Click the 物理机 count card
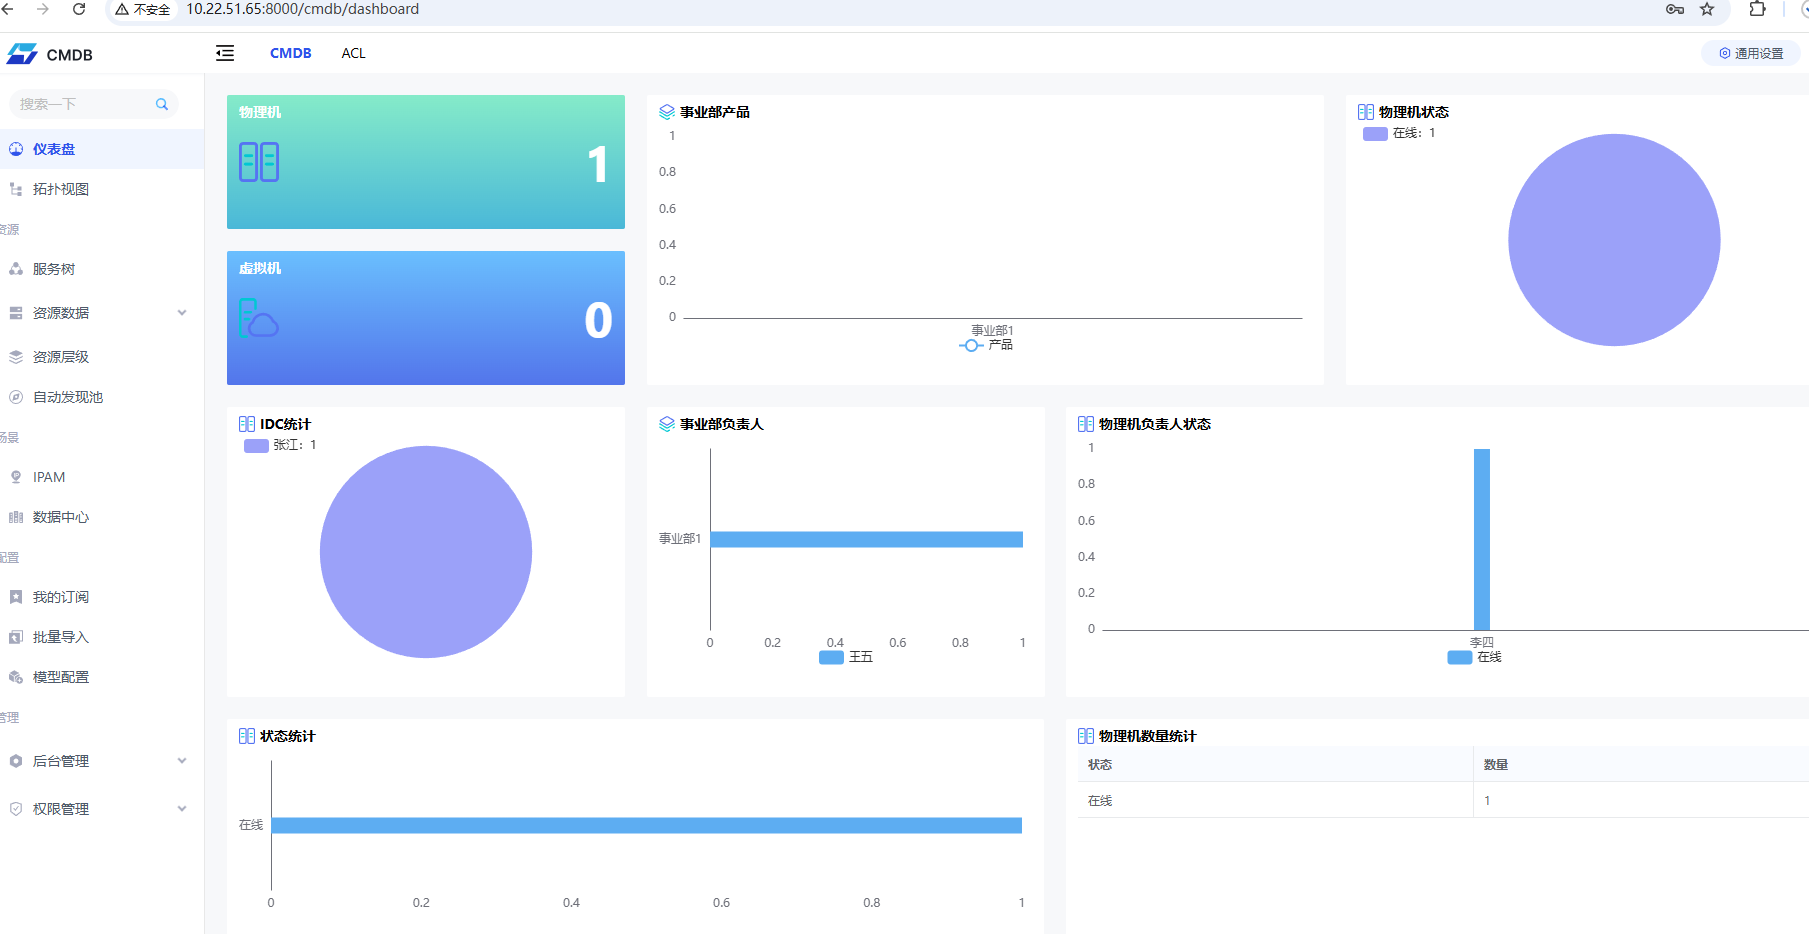The width and height of the screenshot is (1809, 934). click(426, 162)
